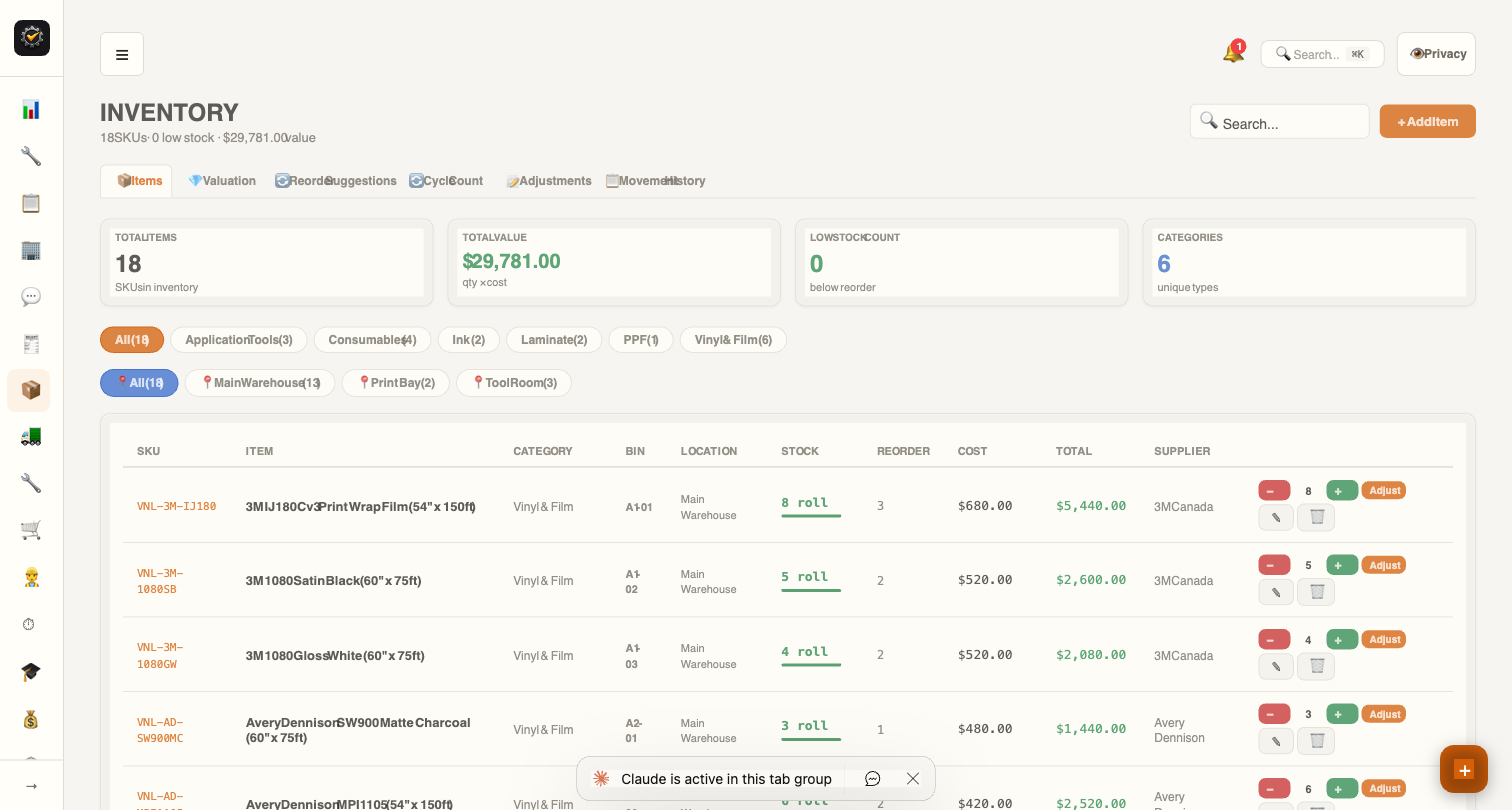Click the Add Item button
This screenshot has height=810, width=1512.
tap(1427, 120)
